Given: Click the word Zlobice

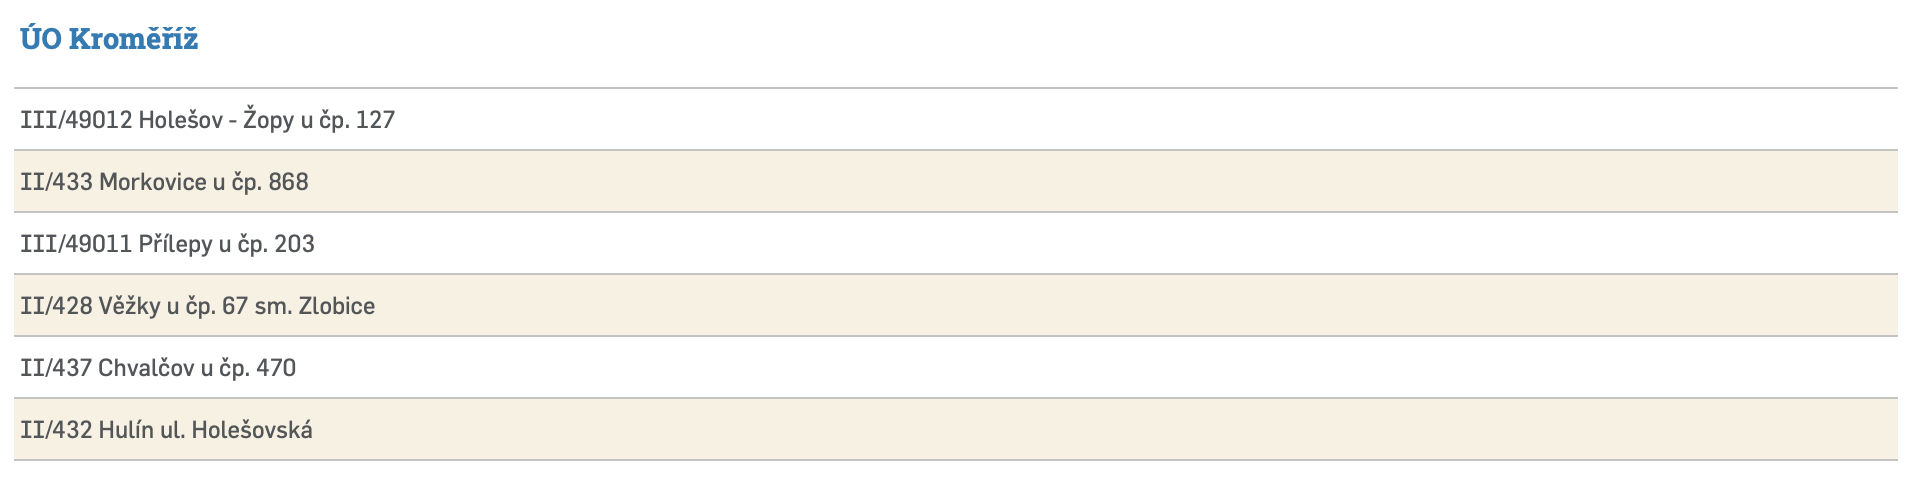Looking at the screenshot, I should point(337,306).
